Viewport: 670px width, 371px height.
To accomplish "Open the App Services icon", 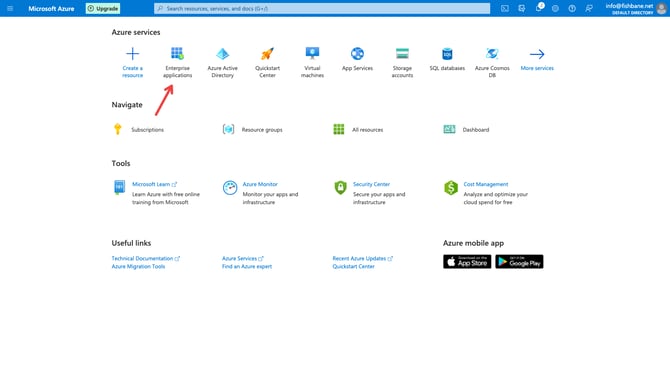I will point(357,54).
